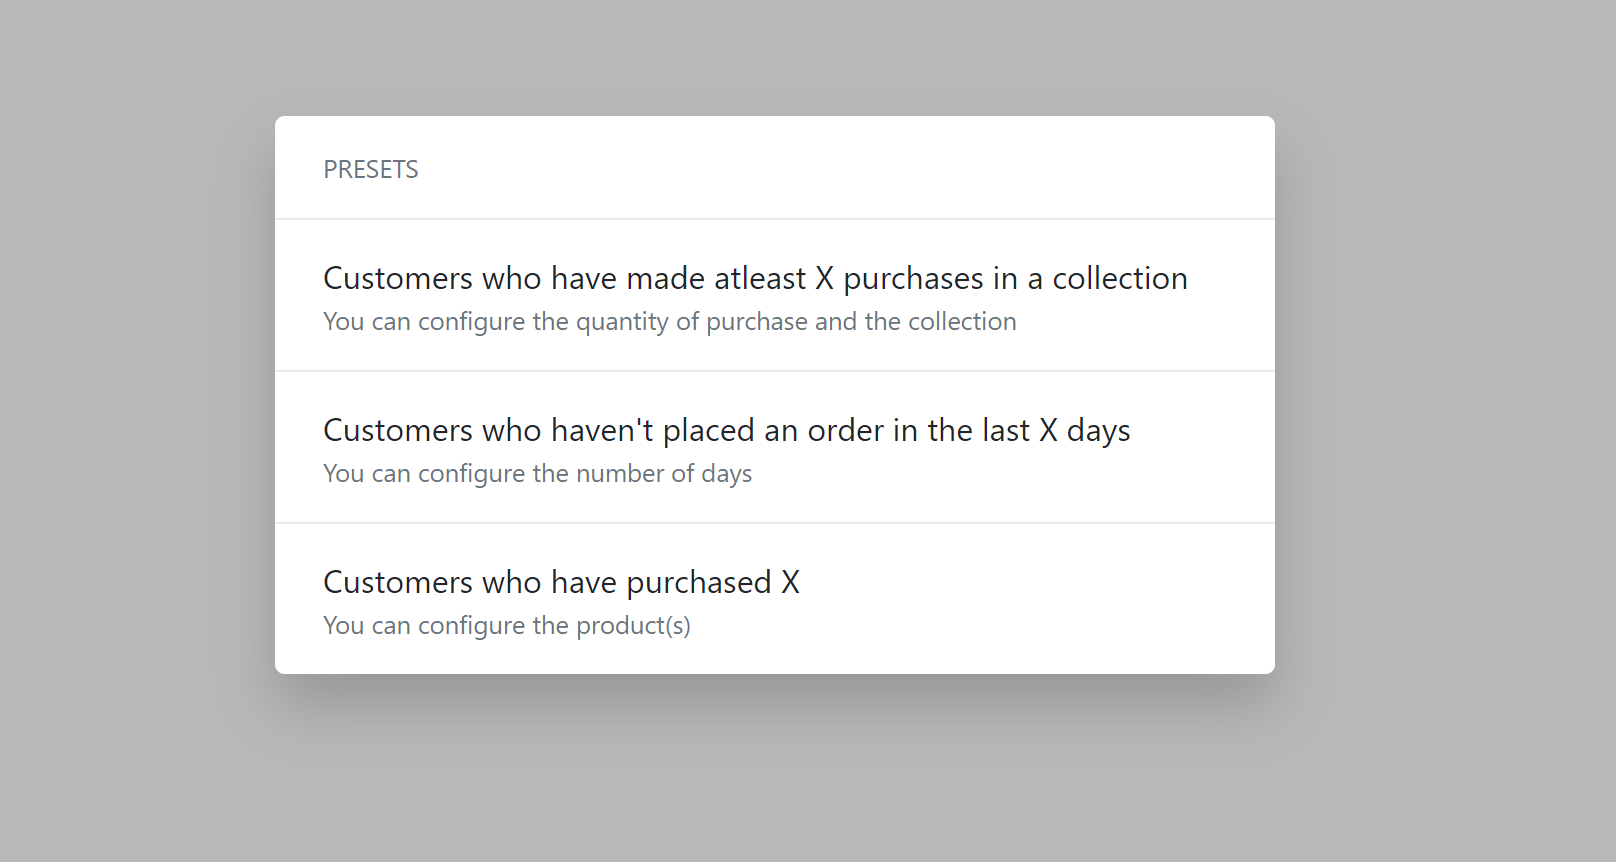The width and height of the screenshot is (1616, 862).
Task: Click 'You can configure the number of days' text
Action: (537, 474)
